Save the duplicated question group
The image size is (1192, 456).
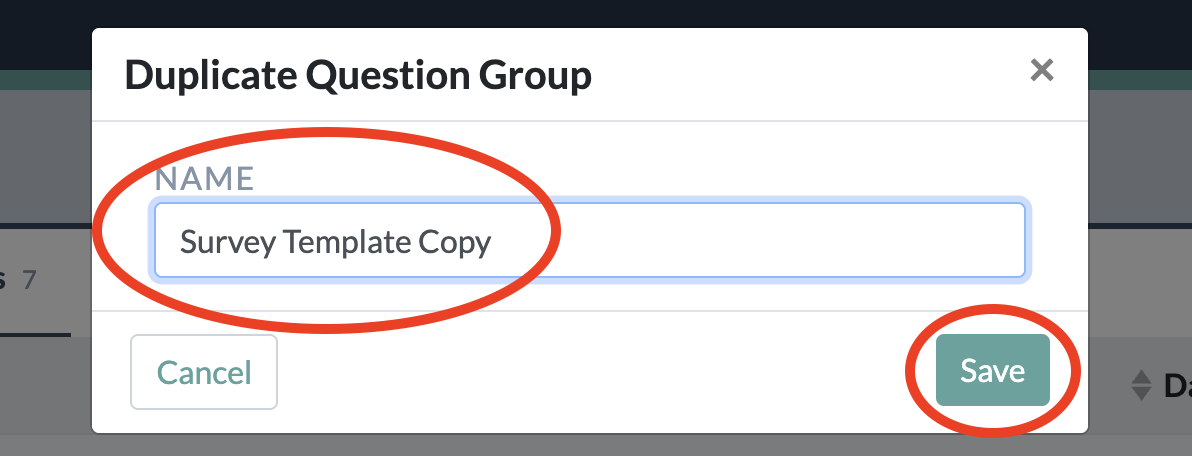click(992, 370)
